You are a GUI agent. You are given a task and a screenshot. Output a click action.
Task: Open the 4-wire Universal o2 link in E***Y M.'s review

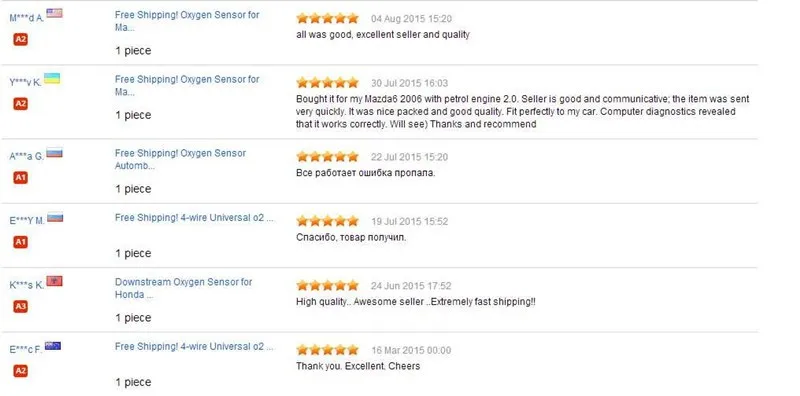194,218
